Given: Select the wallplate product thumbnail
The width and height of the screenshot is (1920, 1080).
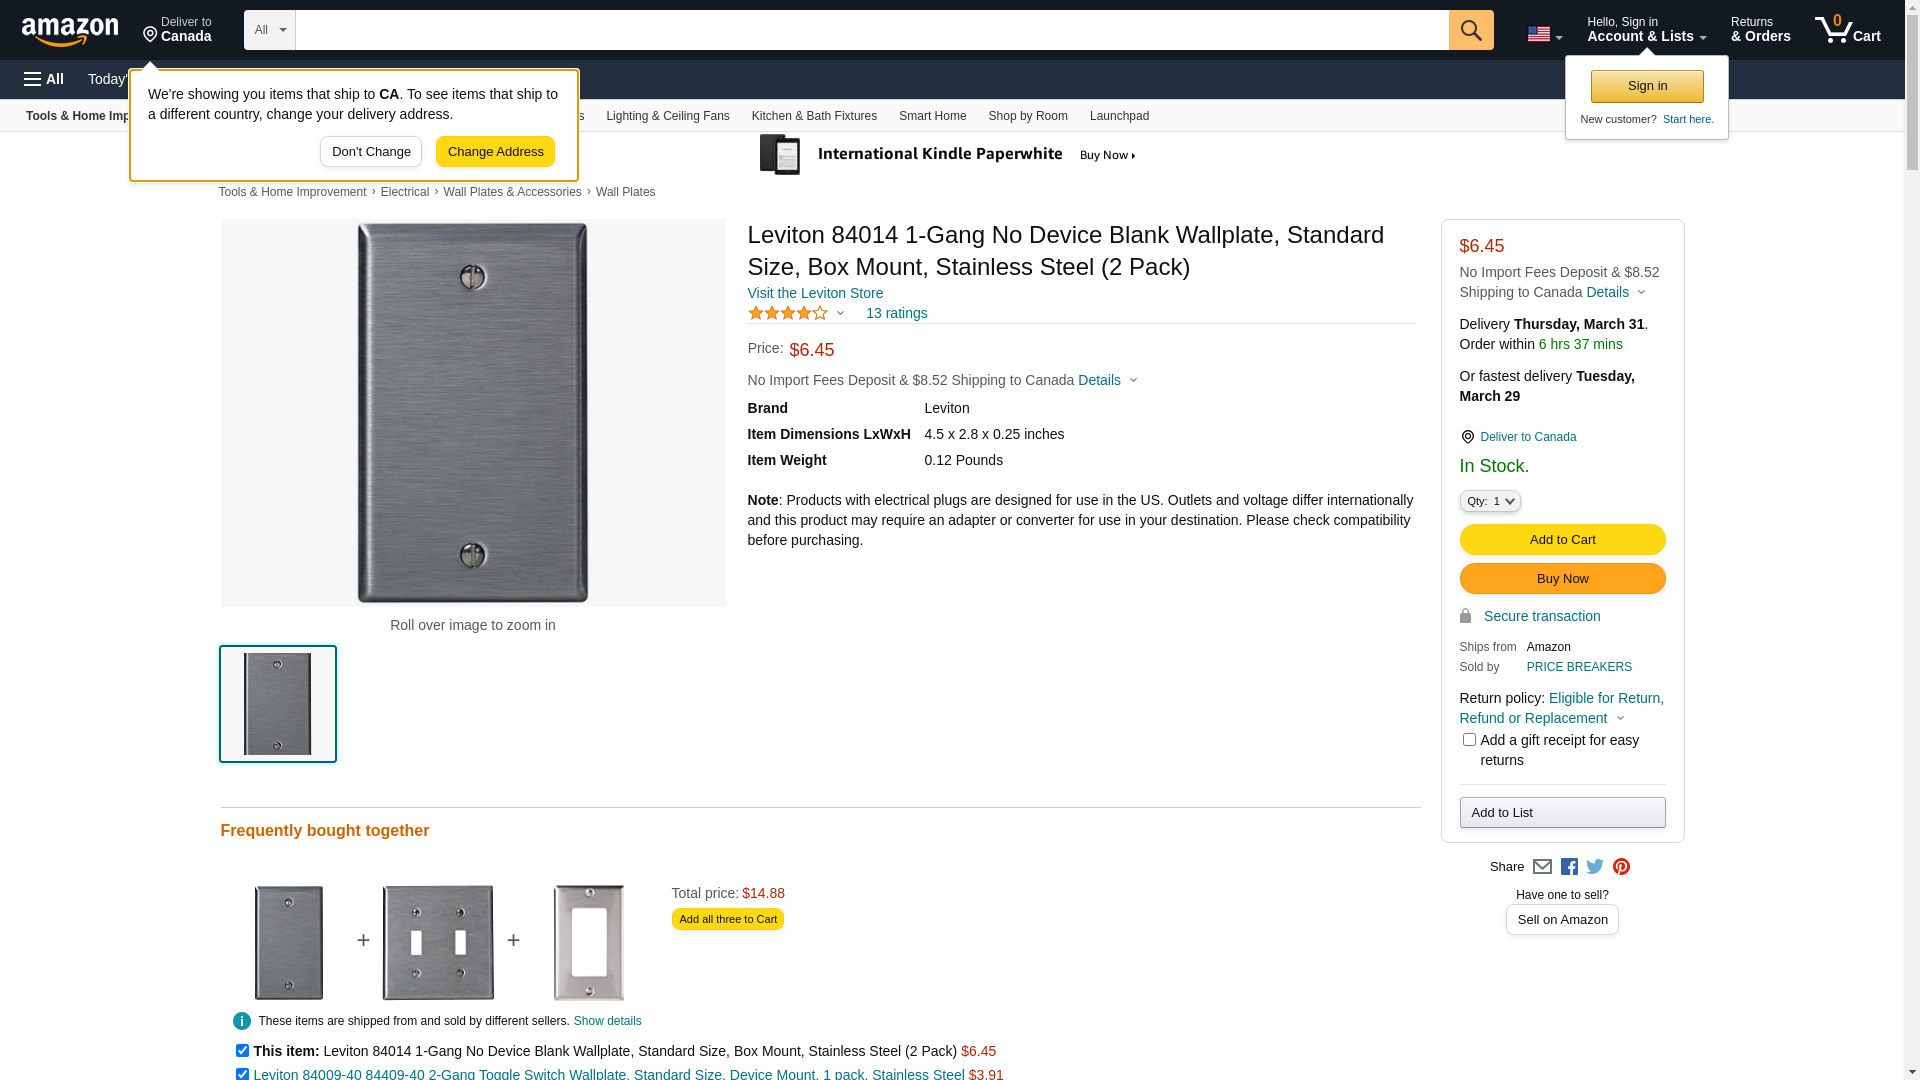Looking at the screenshot, I should click(278, 704).
